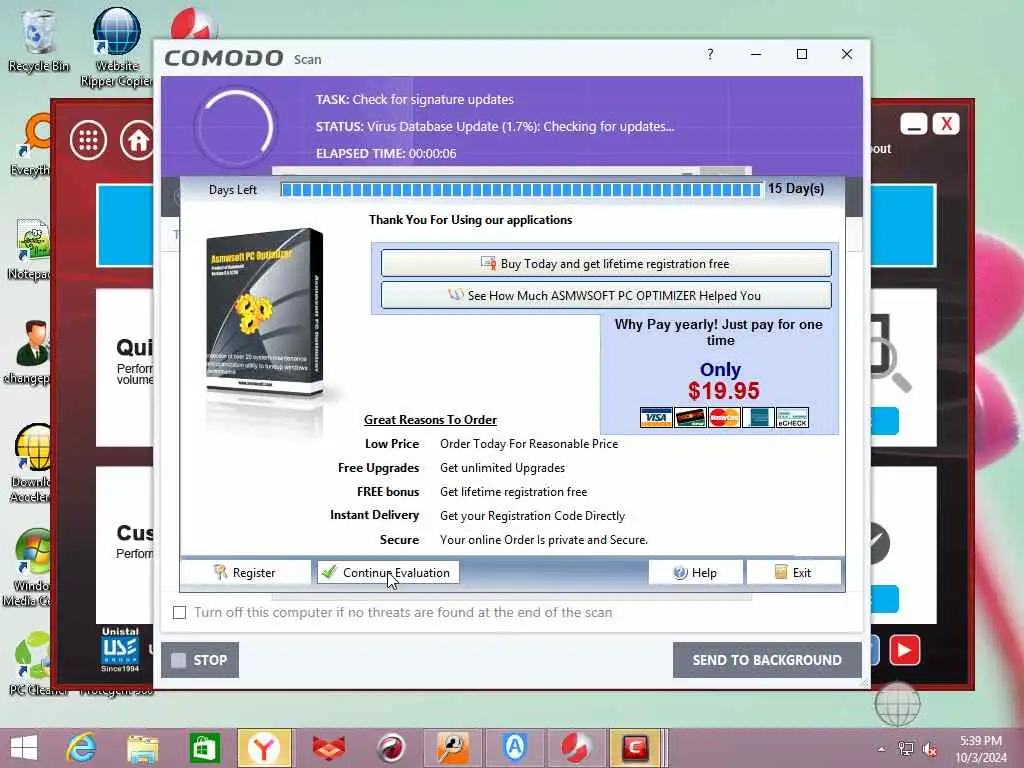Open Internet Explorer from the taskbar
The height and width of the screenshot is (768, 1024).
pyautogui.click(x=81, y=748)
